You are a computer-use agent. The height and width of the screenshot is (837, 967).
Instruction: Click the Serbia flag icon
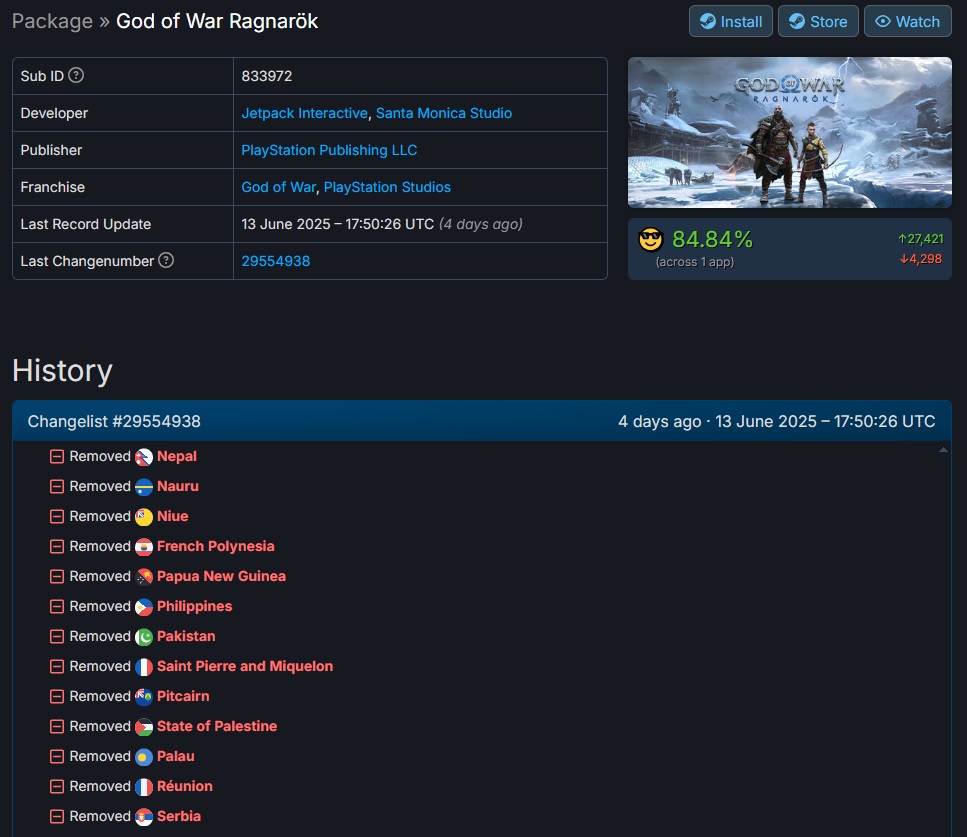click(x=144, y=817)
